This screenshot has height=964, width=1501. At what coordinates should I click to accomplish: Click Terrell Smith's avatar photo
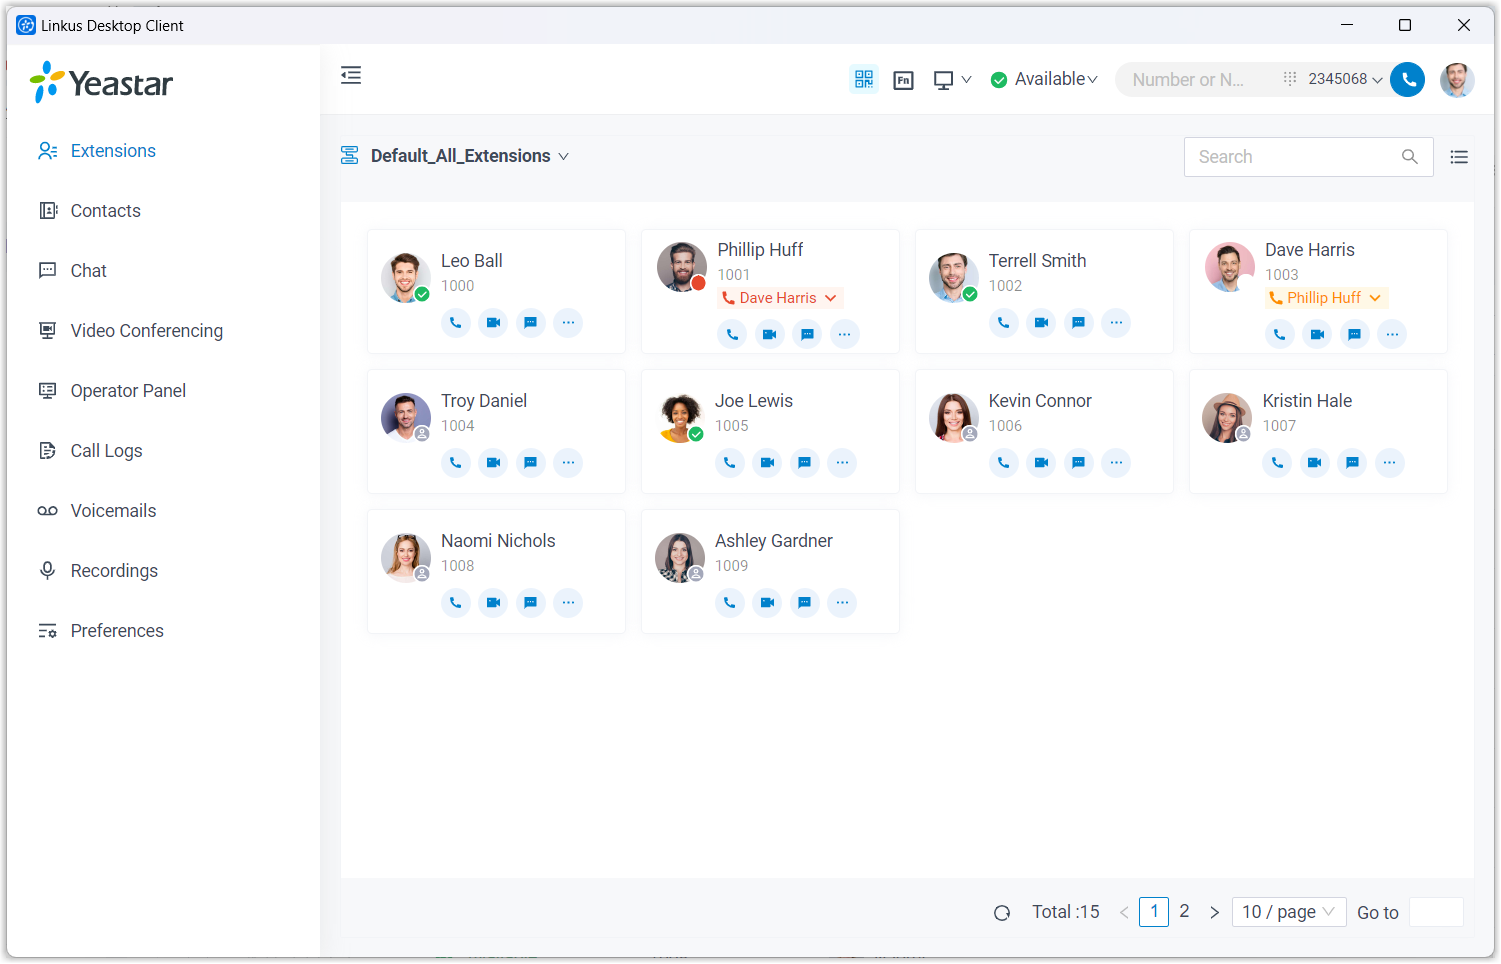pos(953,277)
